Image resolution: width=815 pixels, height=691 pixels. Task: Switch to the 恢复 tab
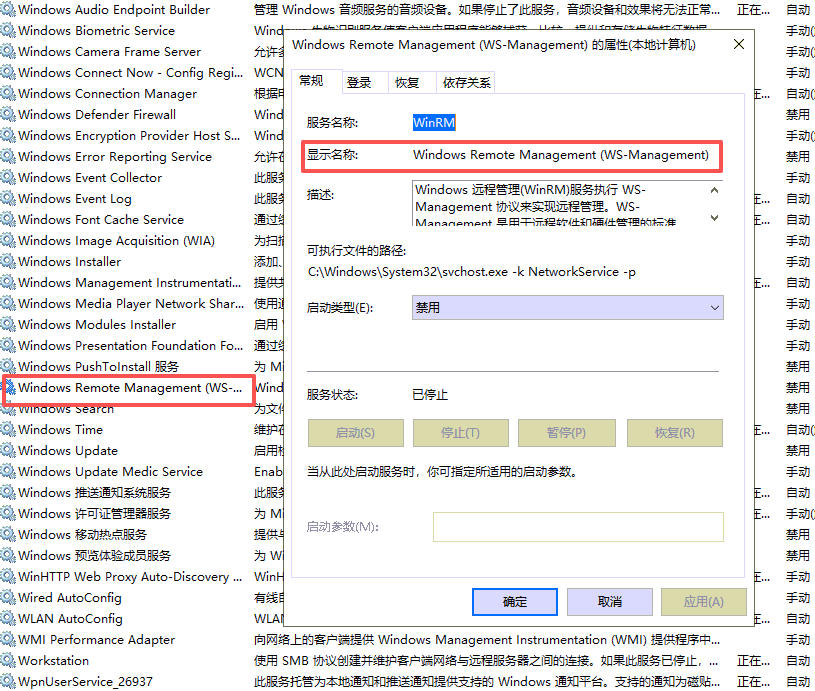(407, 83)
